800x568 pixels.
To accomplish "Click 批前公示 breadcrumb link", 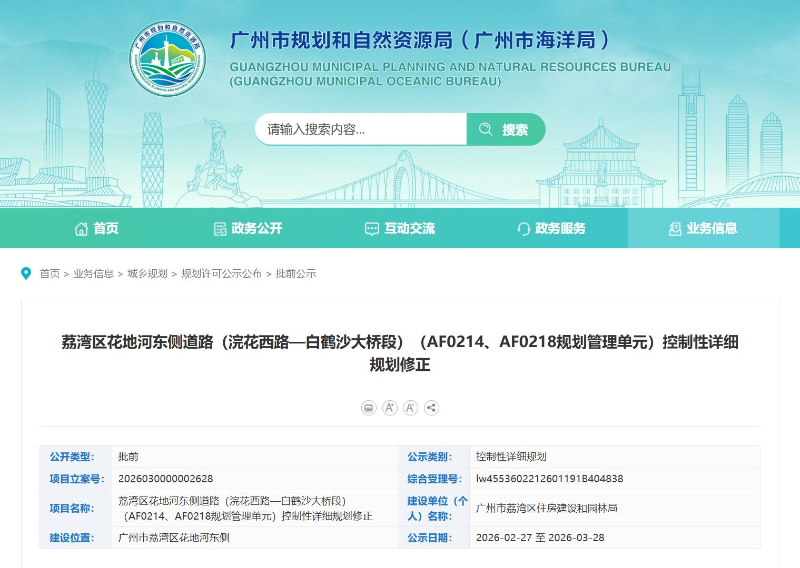I will [296, 274].
